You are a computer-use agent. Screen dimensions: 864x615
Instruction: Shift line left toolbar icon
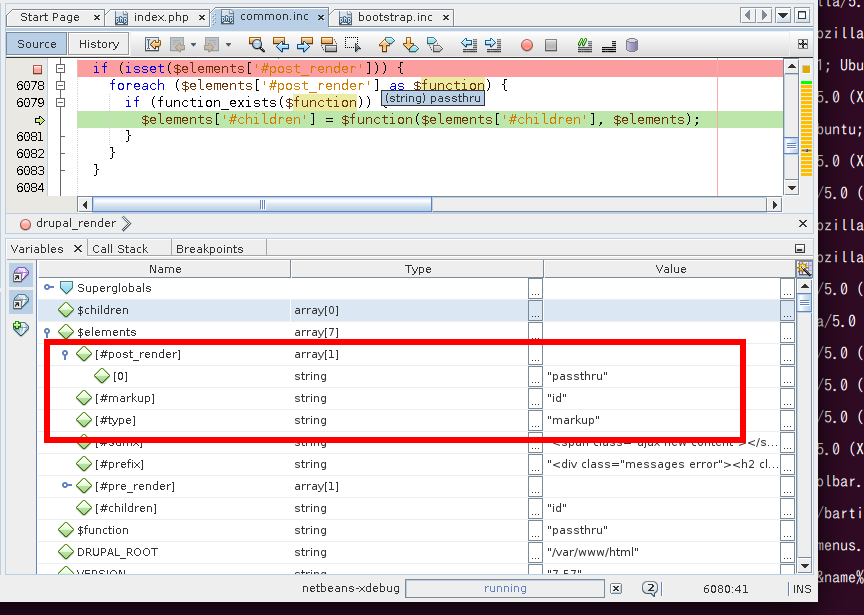469,45
